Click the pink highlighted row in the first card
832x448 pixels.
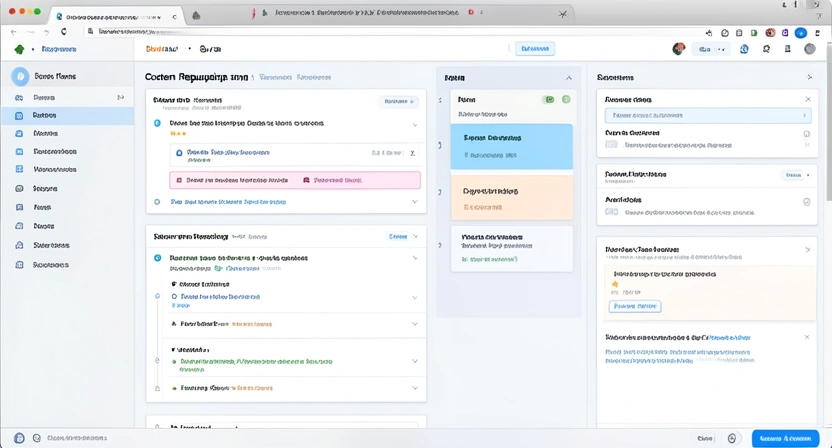295,180
